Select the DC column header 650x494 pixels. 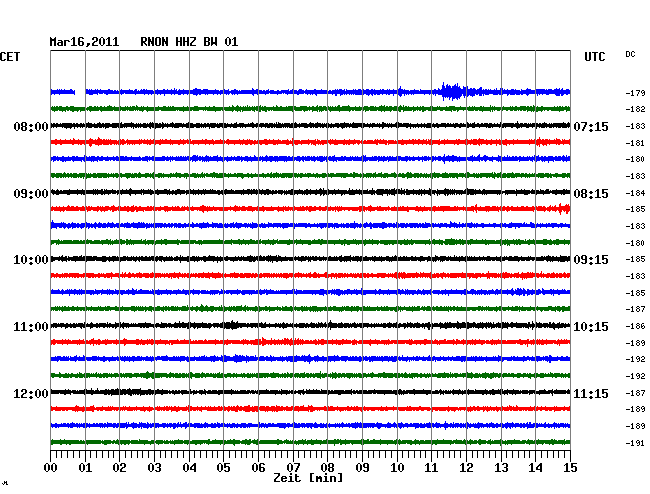pos(630,54)
